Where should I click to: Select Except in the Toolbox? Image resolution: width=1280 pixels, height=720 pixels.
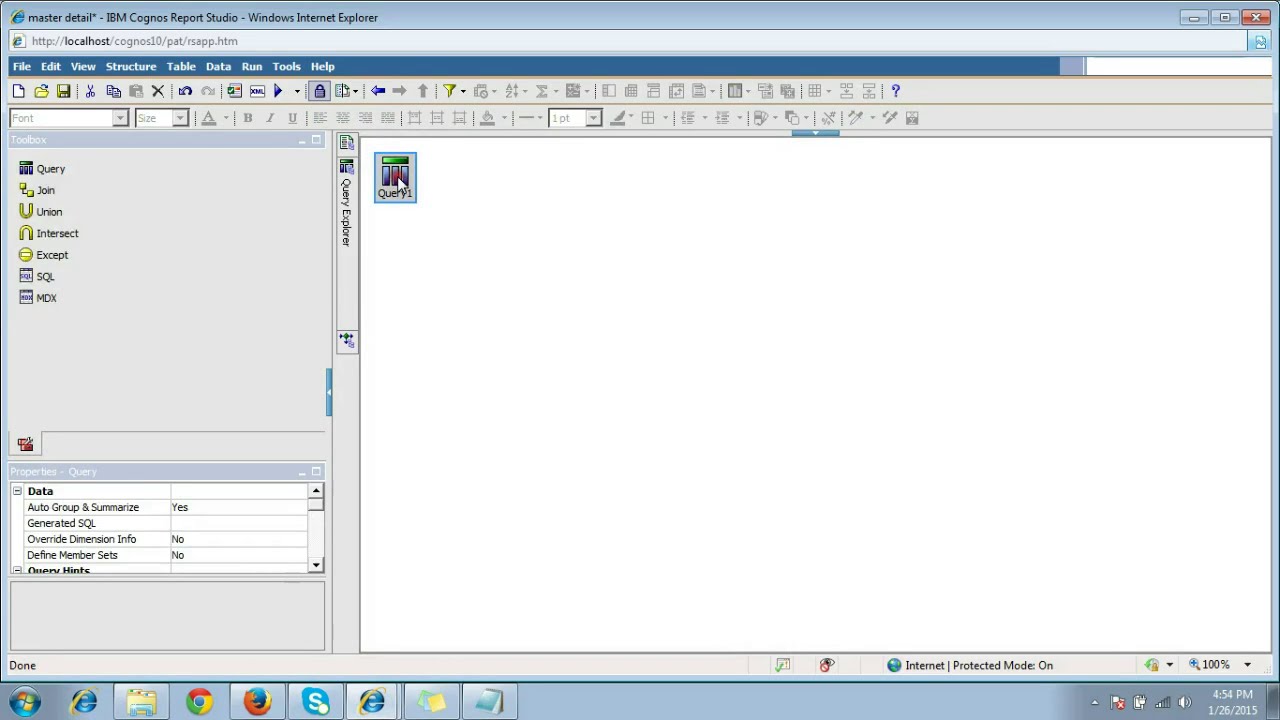pyautogui.click(x=44, y=255)
